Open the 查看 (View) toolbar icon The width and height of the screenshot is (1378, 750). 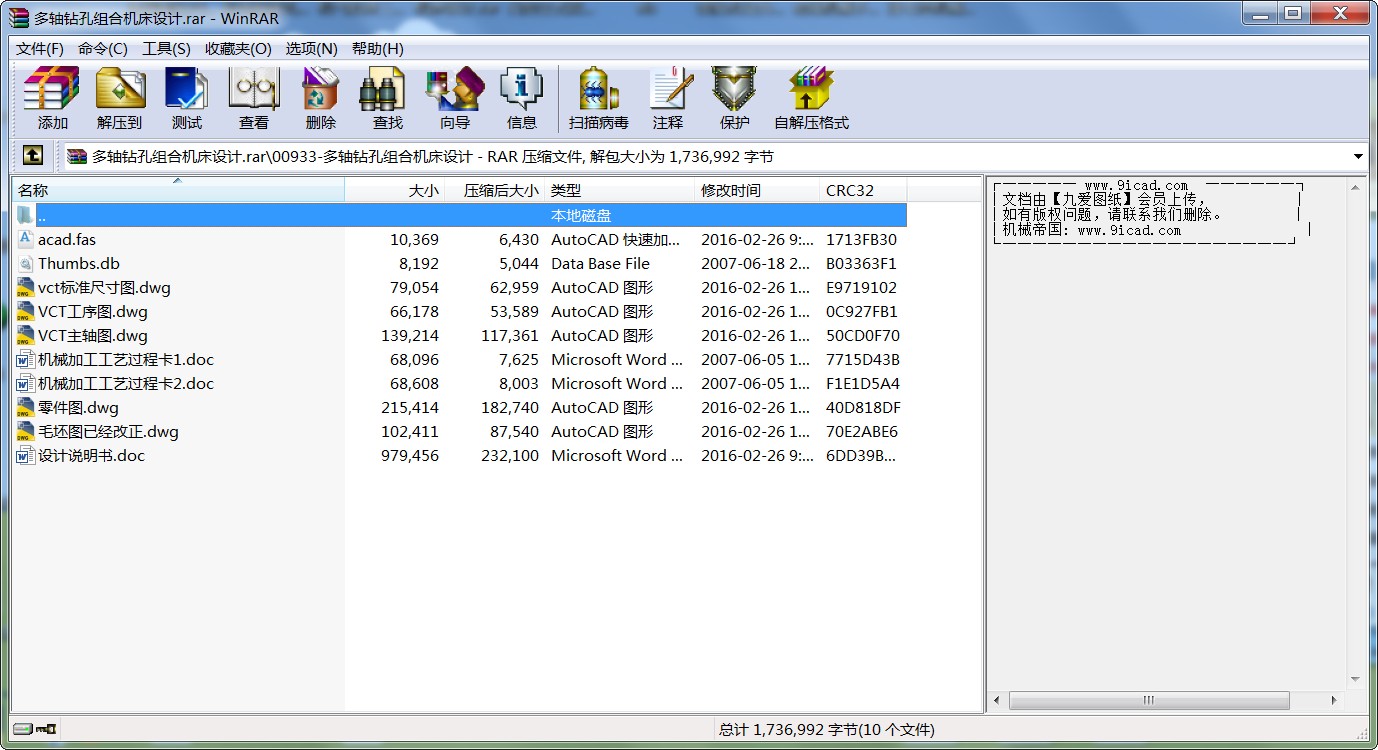[x=253, y=89]
